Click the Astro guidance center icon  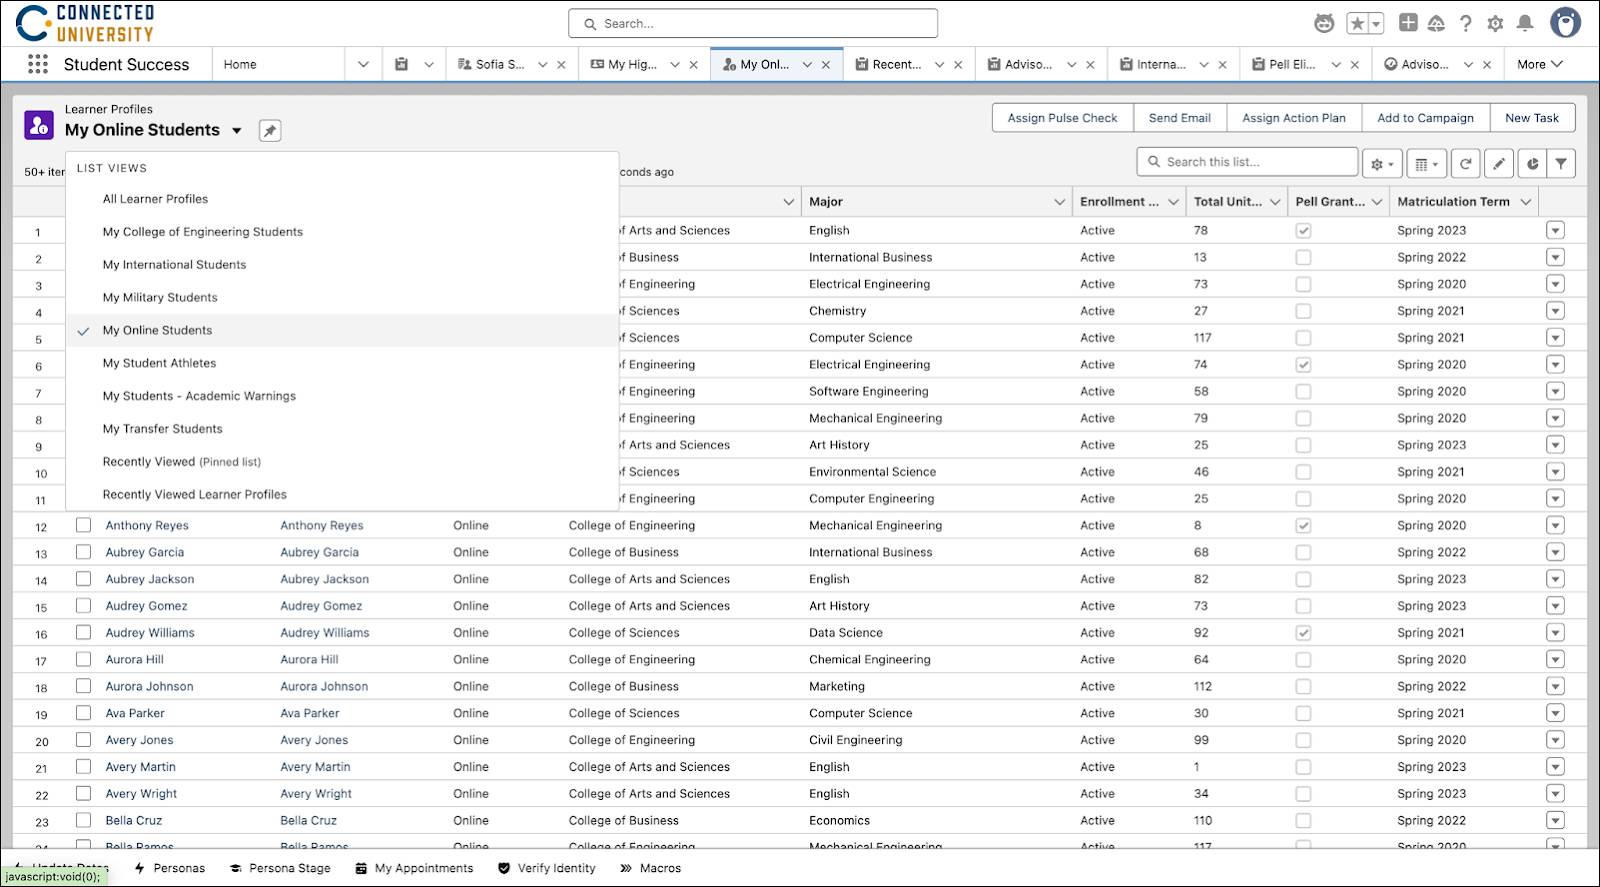(1324, 23)
